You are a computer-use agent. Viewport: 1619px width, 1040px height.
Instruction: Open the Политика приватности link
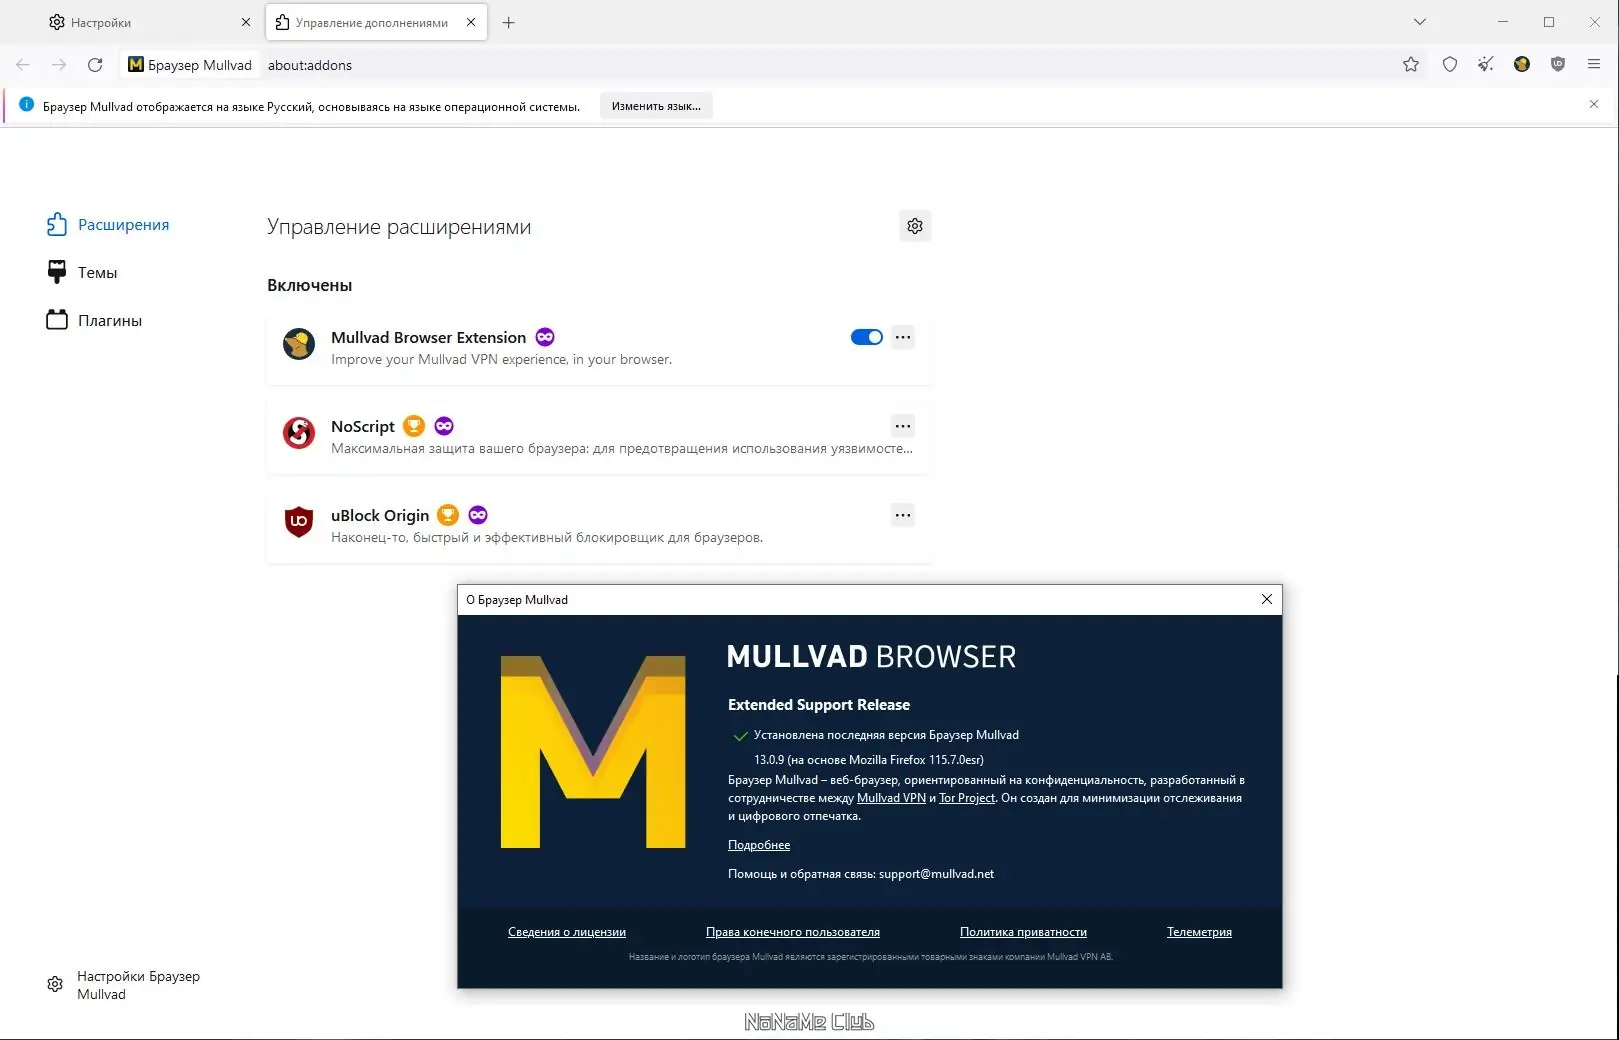(x=1023, y=932)
